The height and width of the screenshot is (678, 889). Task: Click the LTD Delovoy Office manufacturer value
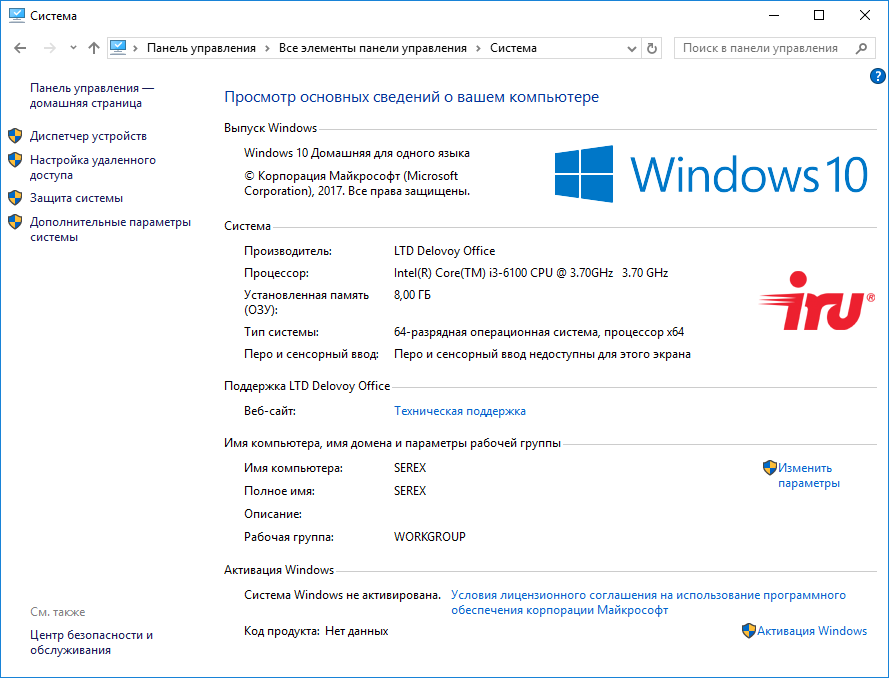tap(444, 251)
